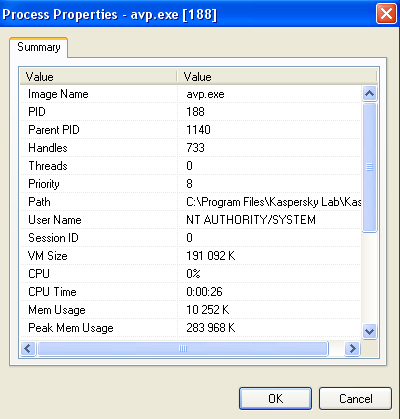Select the Mem Usage value 10 252 K
The height and width of the screenshot is (419, 400).
coord(208,310)
